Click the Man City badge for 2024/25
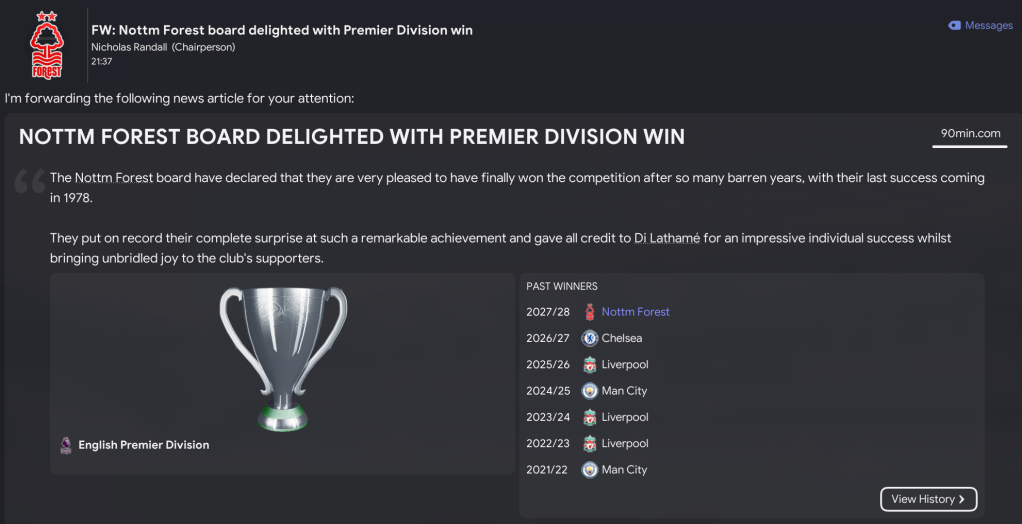Screen dimensions: 1022x524 tap(589, 391)
